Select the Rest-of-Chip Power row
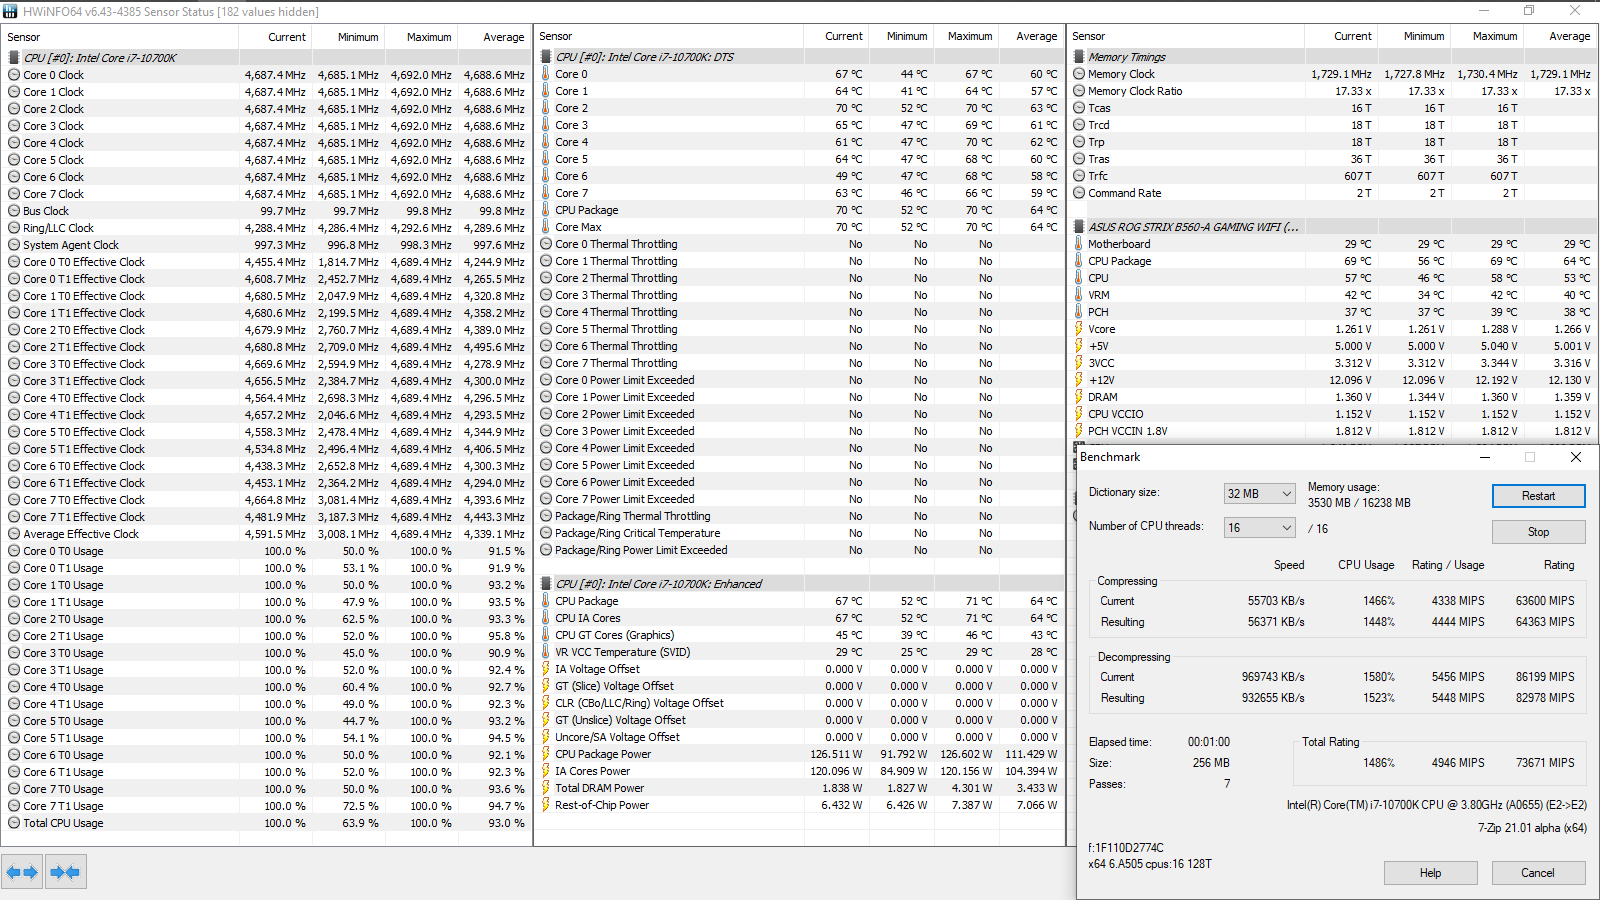 [799, 805]
